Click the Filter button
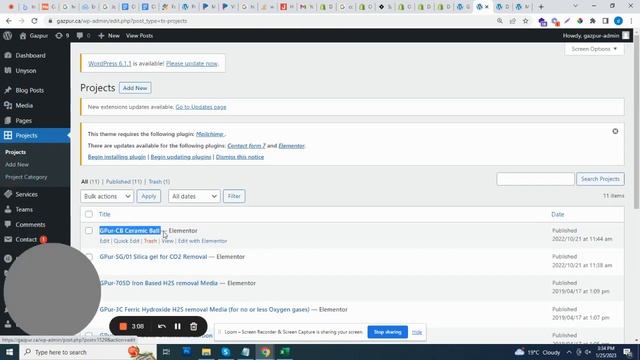The image size is (640, 360). pyautogui.click(x=234, y=196)
